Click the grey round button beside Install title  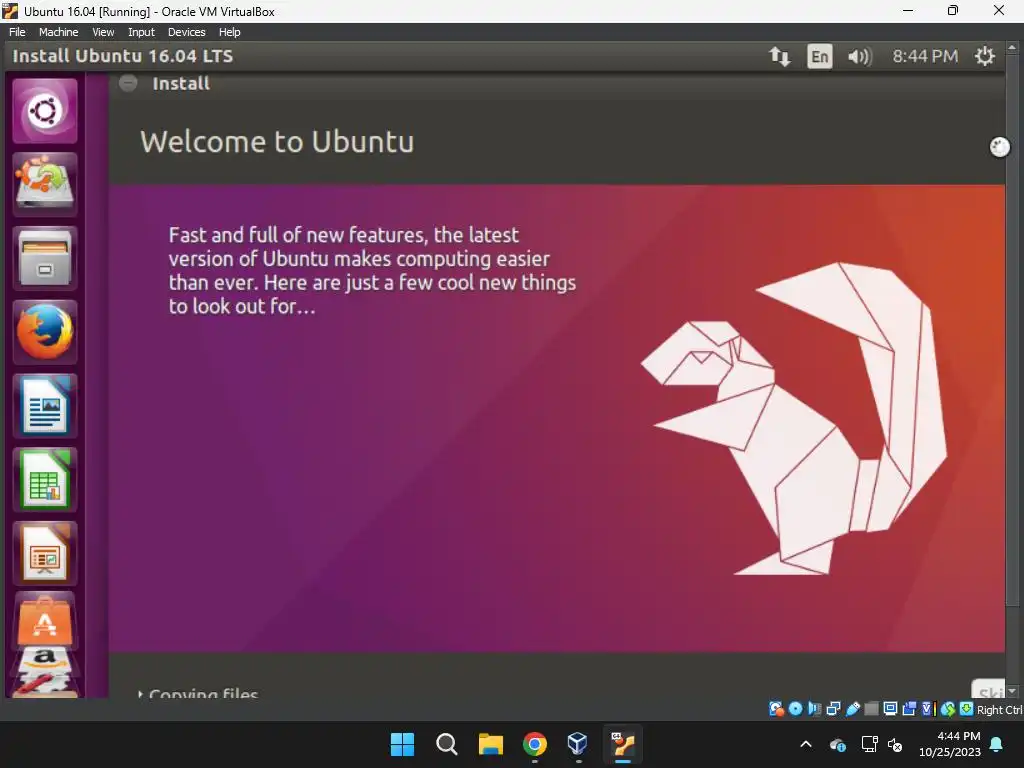tap(128, 83)
